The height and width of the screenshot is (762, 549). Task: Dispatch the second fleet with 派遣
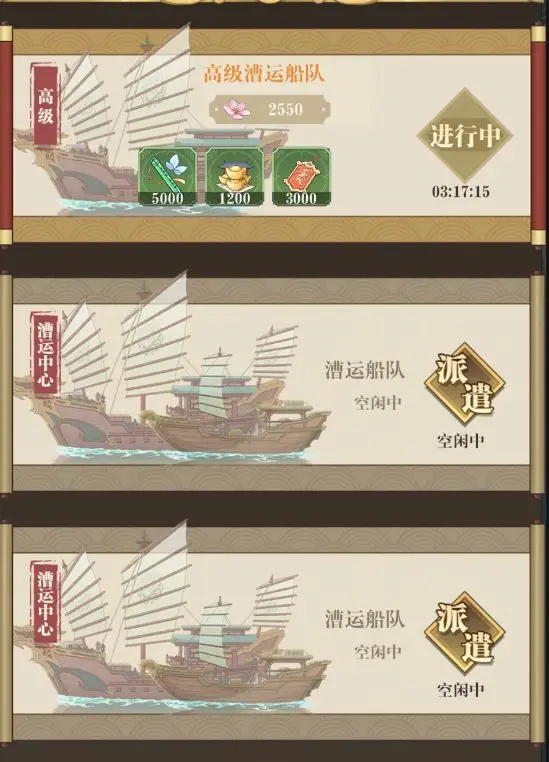click(465, 384)
